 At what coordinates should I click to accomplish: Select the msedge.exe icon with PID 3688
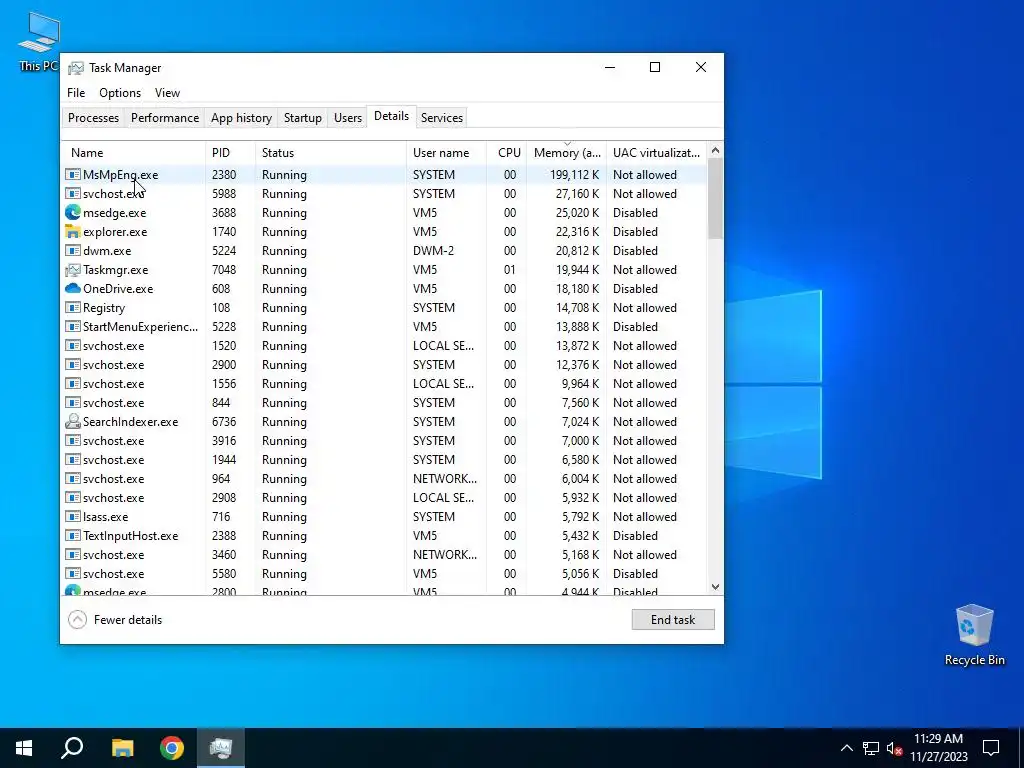click(72, 212)
